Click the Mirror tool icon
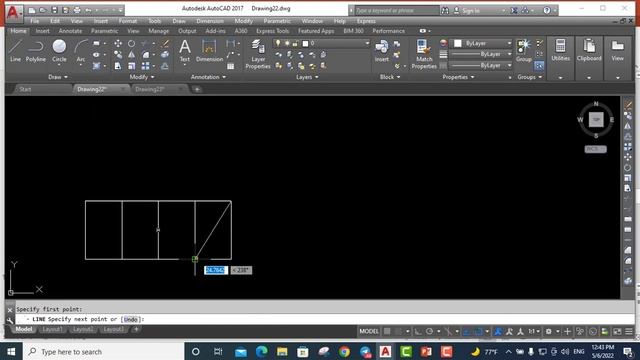This screenshot has height=360, width=640. point(131,54)
